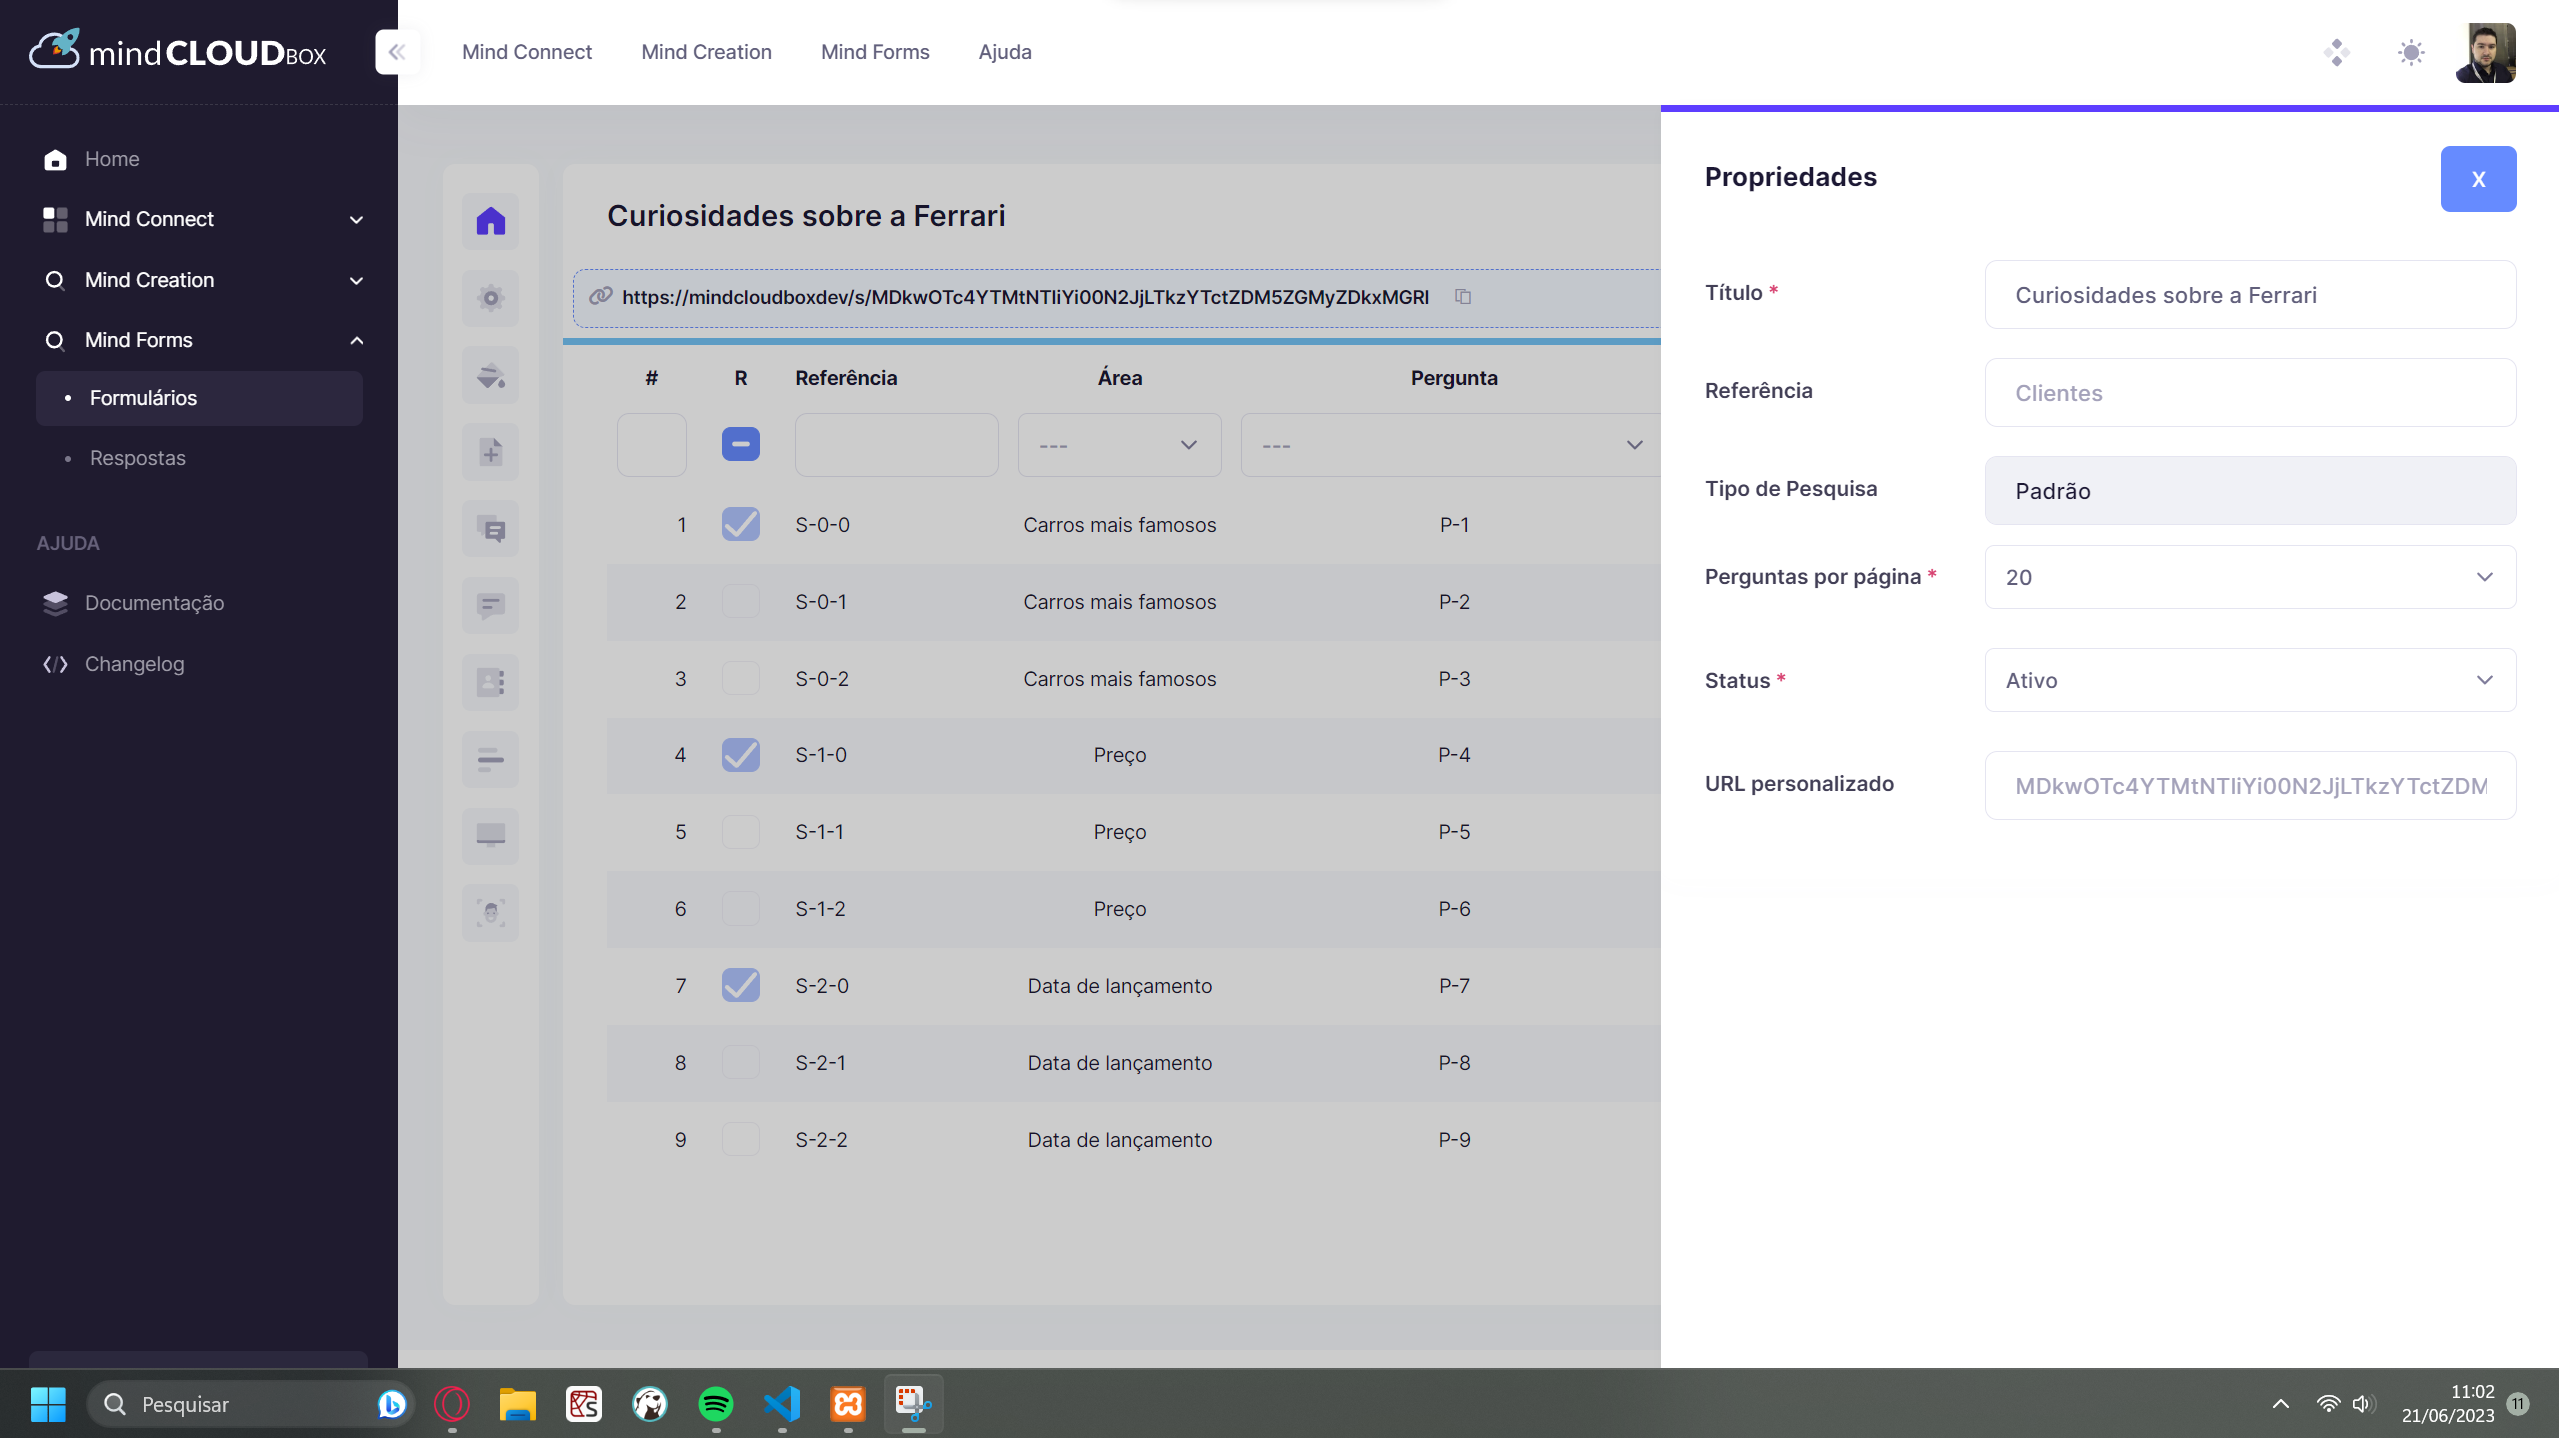The width and height of the screenshot is (2559, 1438).
Task: Toggle the header select-all R checkbox
Action: [x=740, y=444]
